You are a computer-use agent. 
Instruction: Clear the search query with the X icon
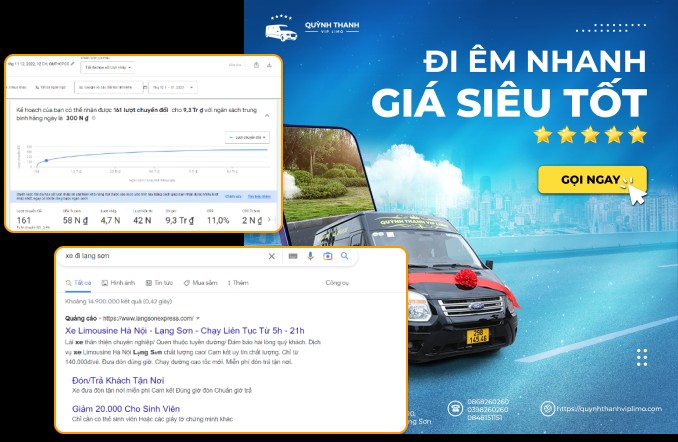(272, 256)
